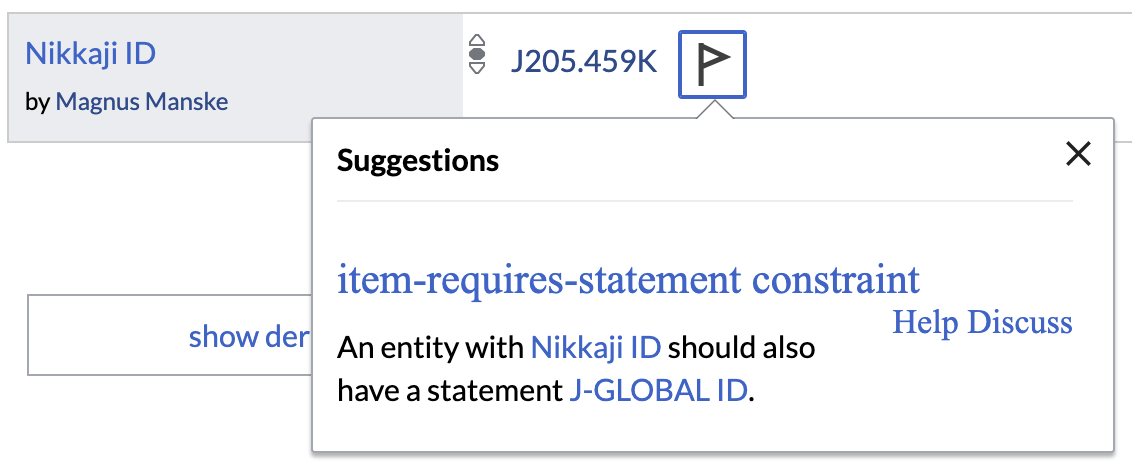Click the flag suggestions icon
The image size is (1132, 466).
coord(712,64)
